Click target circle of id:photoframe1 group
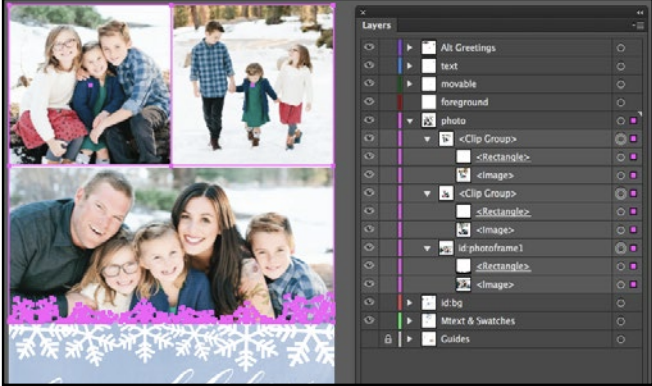Screen dimensions: 652x386 pos(620,248)
